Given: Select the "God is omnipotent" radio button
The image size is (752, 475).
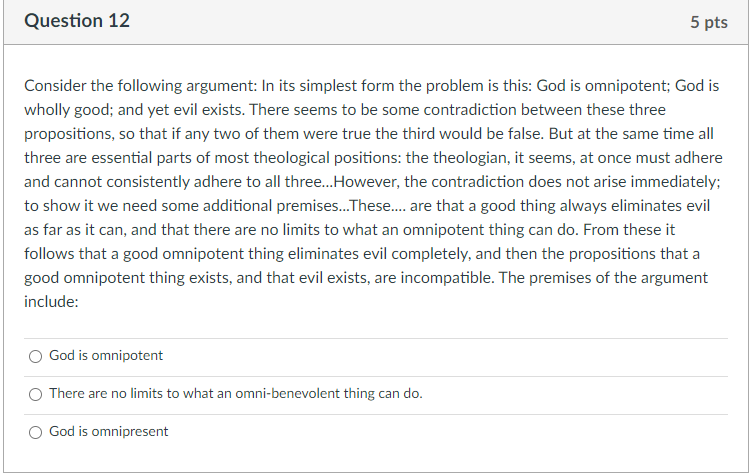Looking at the screenshot, I should 35,356.
